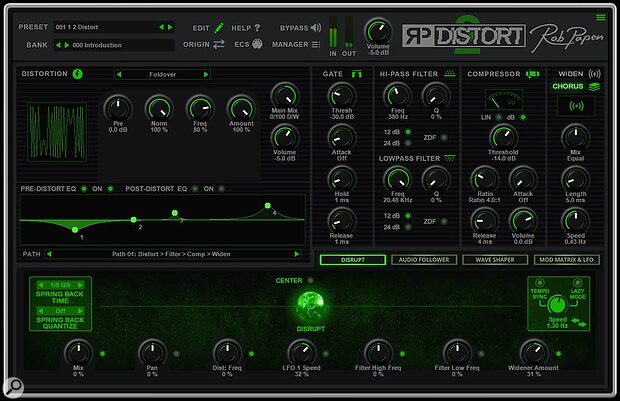The image size is (620, 401).
Task: Click the speed direction arrows icon
Action: (579, 323)
